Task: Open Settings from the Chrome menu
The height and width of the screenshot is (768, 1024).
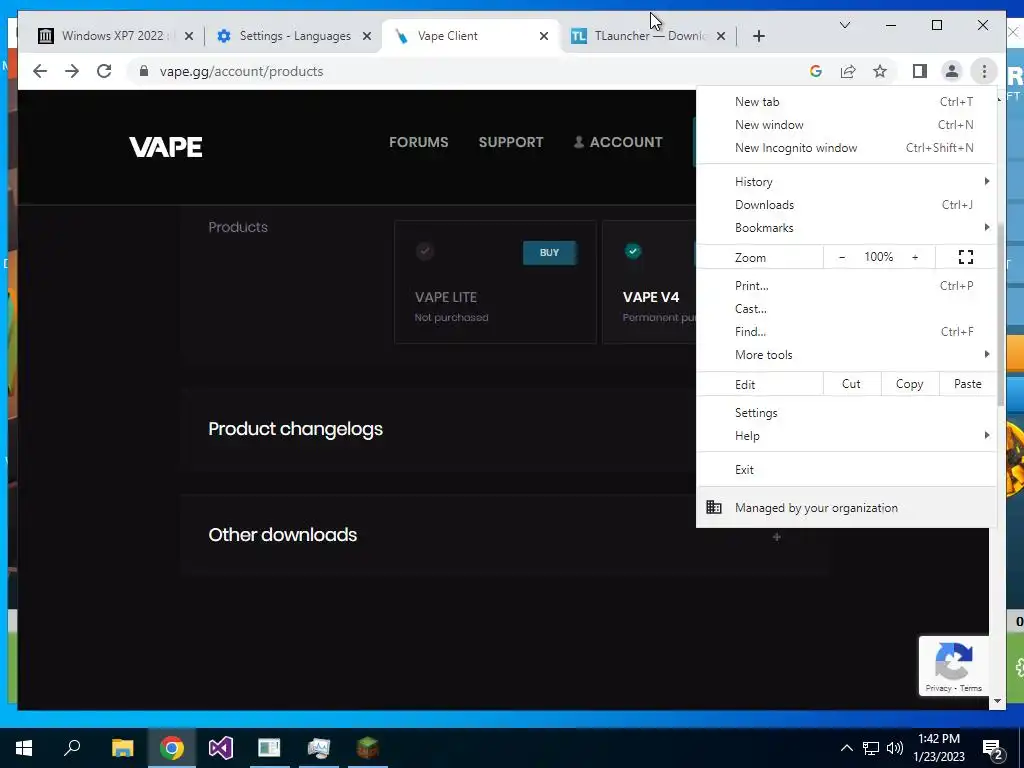Action: (846, 413)
